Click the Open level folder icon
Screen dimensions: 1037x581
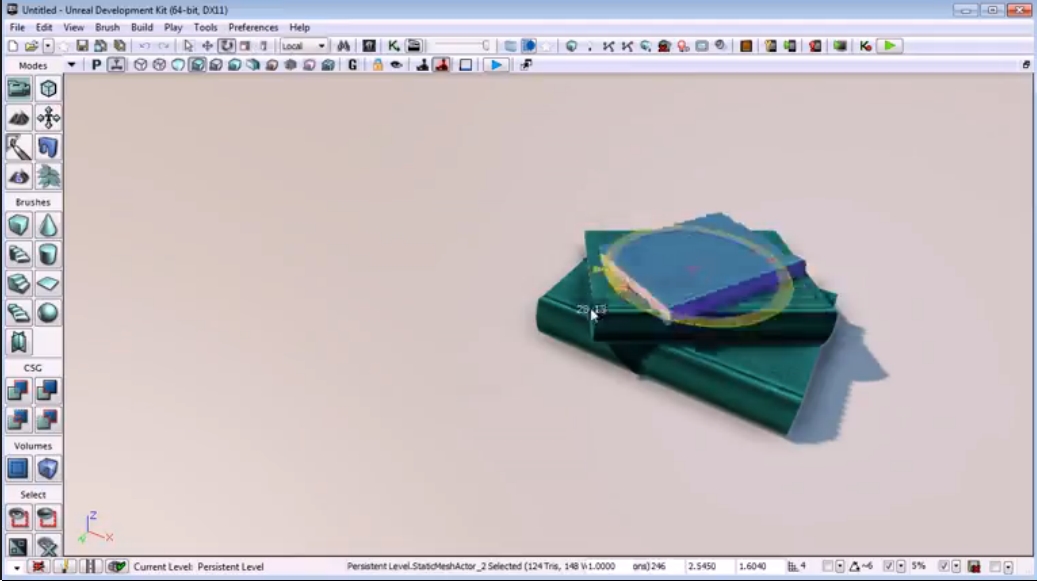point(31,46)
